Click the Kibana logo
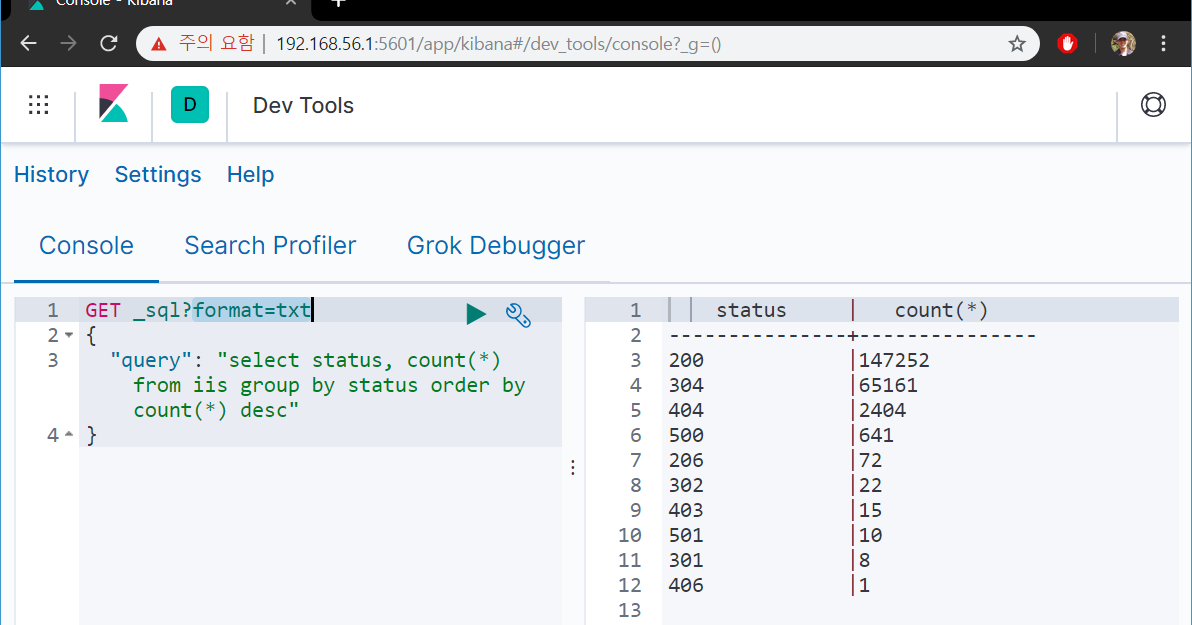 (x=113, y=104)
